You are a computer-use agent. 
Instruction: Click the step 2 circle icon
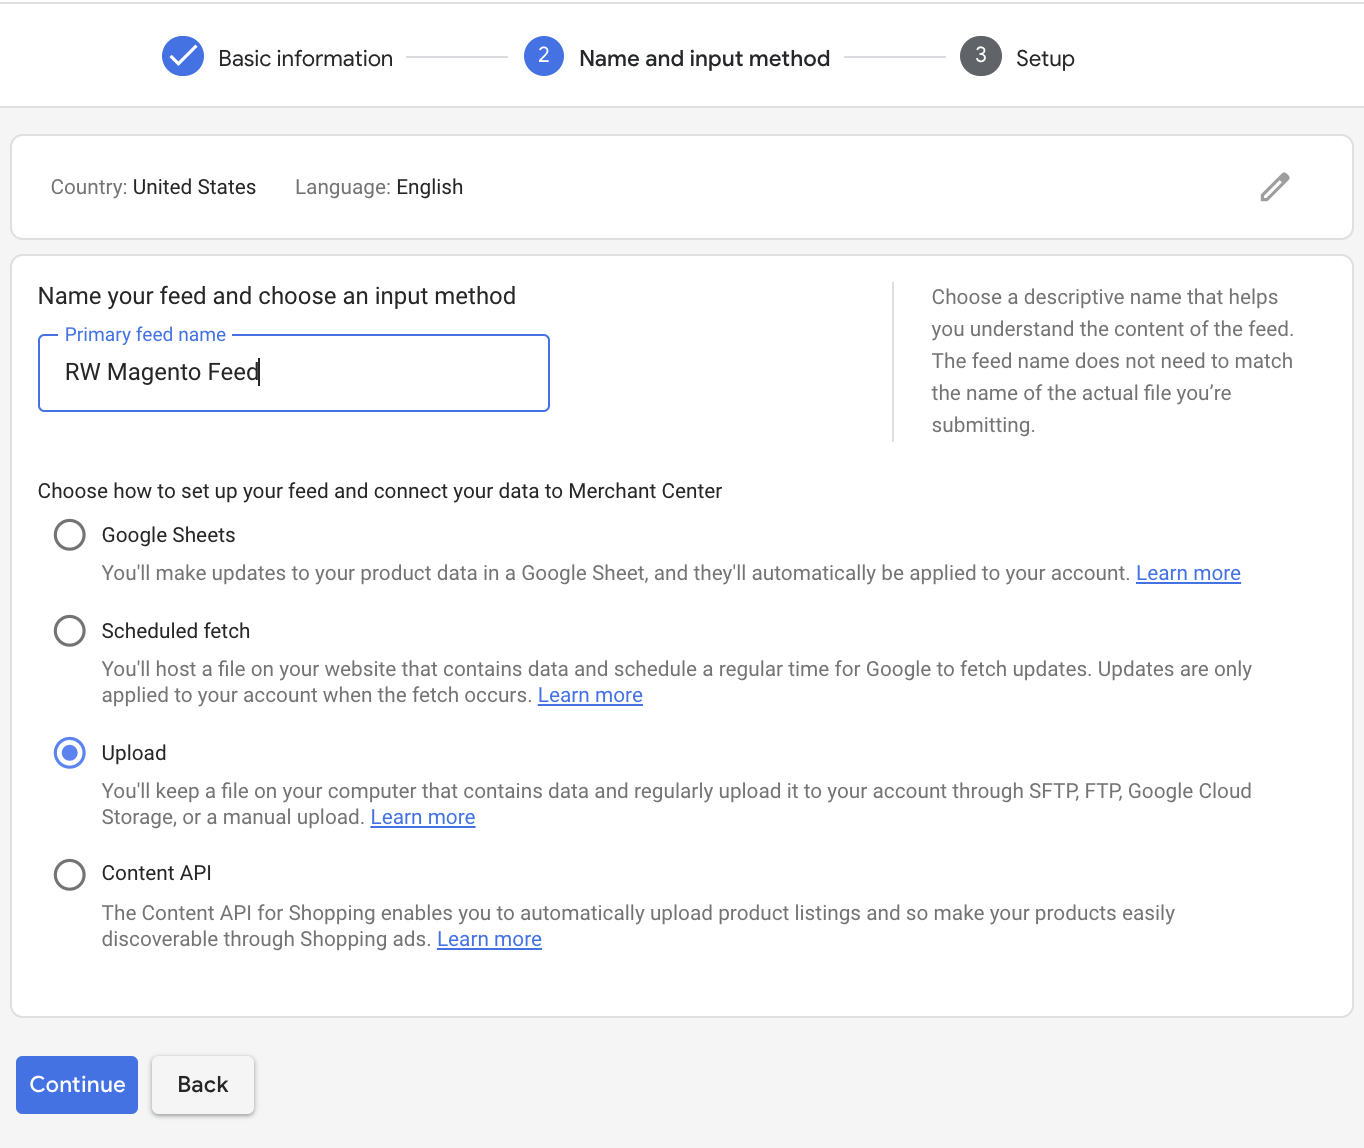click(x=544, y=57)
